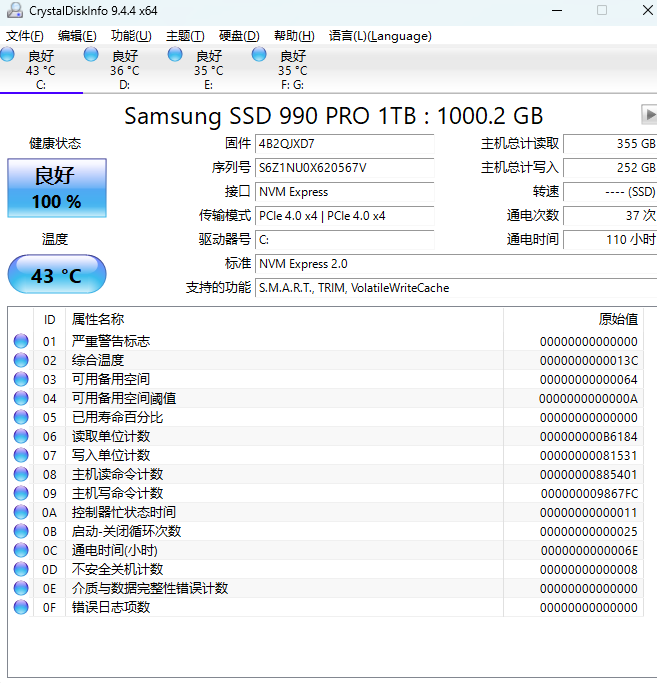This screenshot has height=683, width=657.
Task: Click status orb of row 01 严重警告标志
Action: click(21, 341)
